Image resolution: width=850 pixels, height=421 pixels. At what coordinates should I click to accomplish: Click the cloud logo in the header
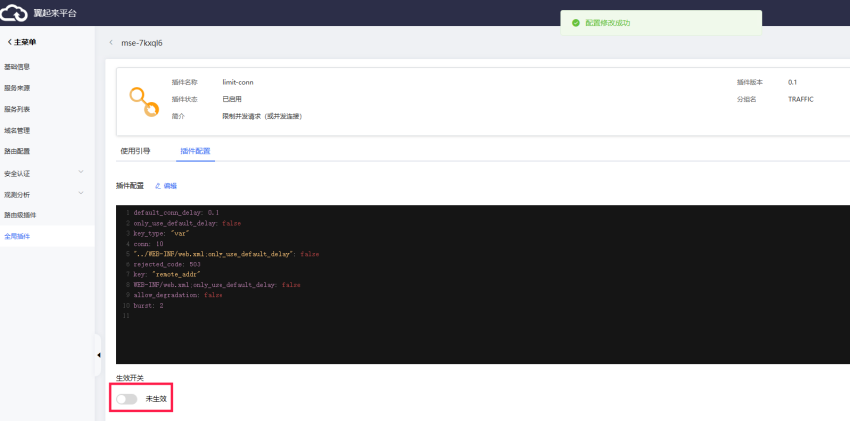14,12
